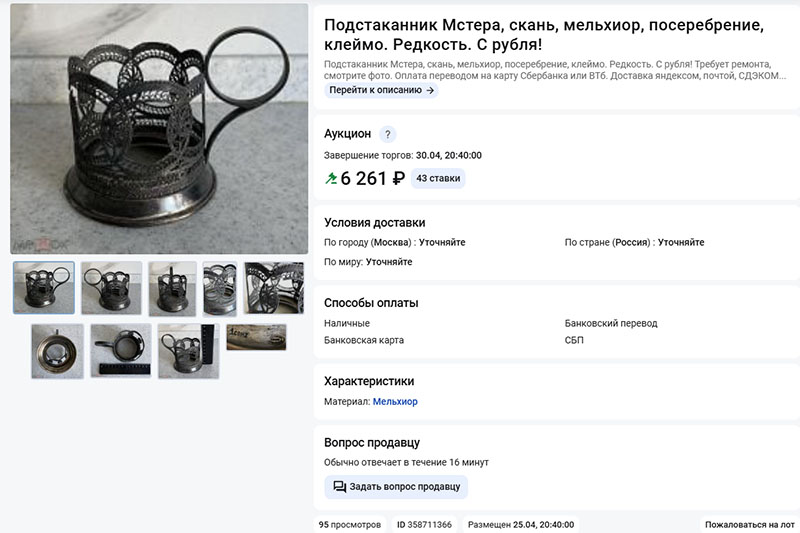Open 'Перейти к описанию' description link
The image size is (800, 533).
[381, 90]
